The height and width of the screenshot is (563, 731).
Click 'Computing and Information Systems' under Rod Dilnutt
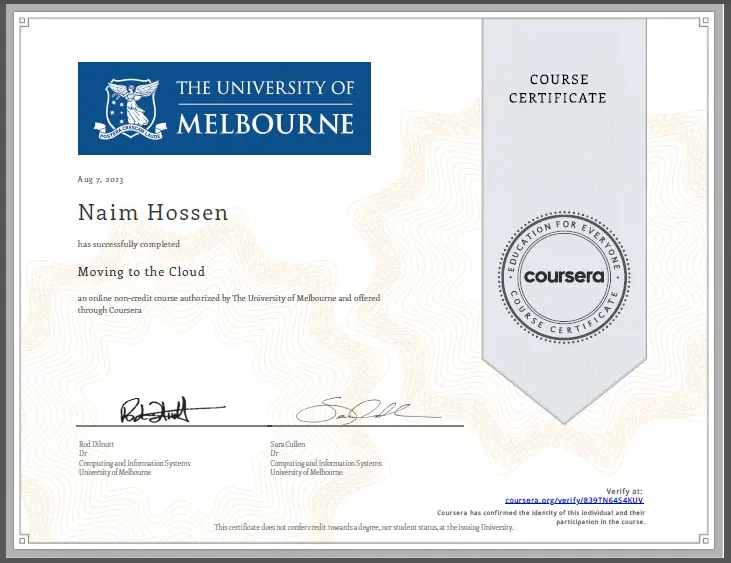click(134, 463)
